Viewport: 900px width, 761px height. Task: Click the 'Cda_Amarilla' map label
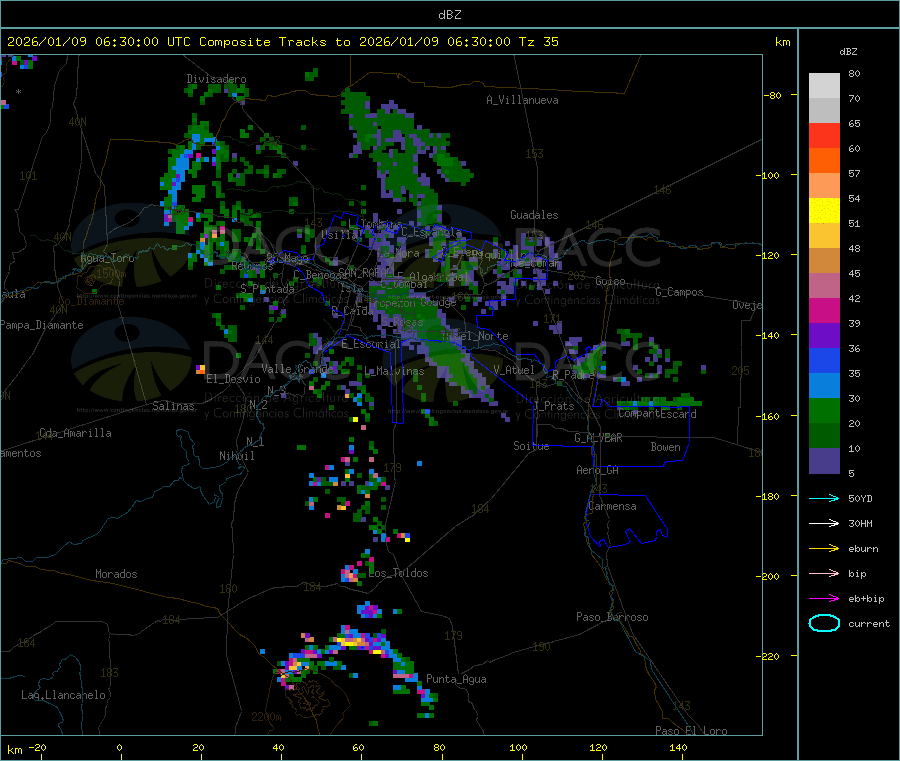[x=75, y=433]
